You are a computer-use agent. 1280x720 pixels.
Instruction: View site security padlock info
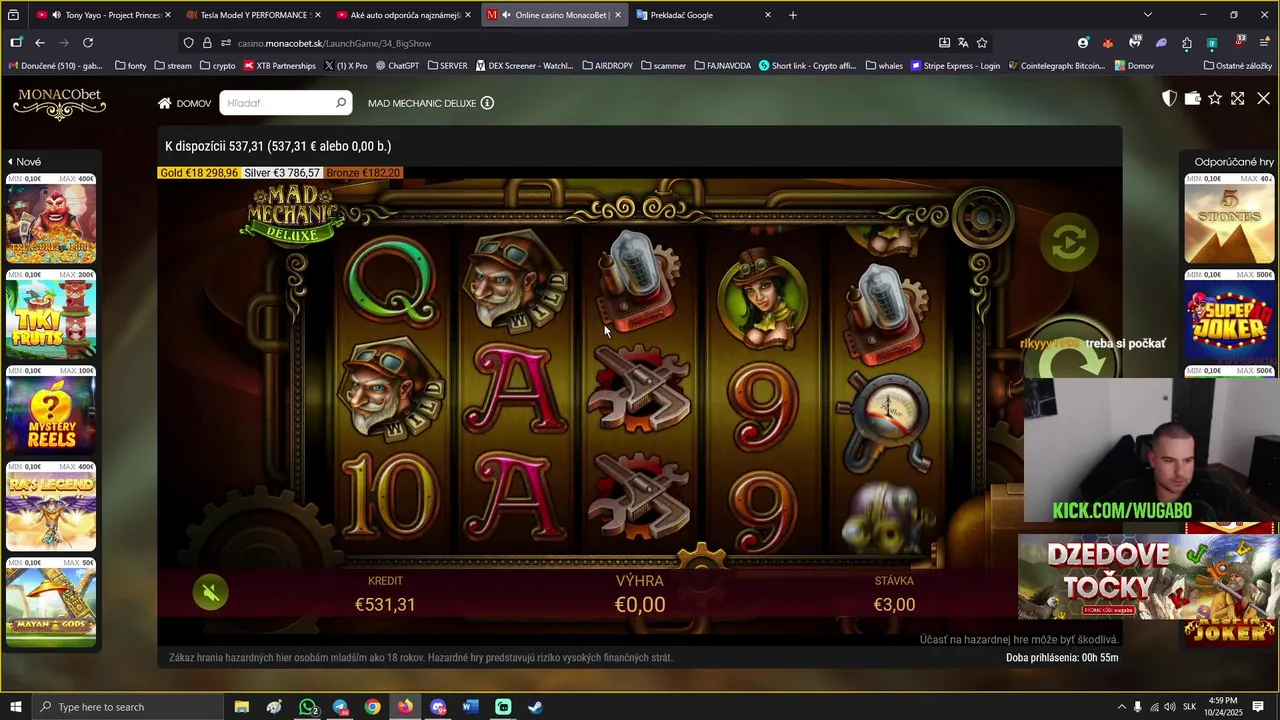click(207, 43)
